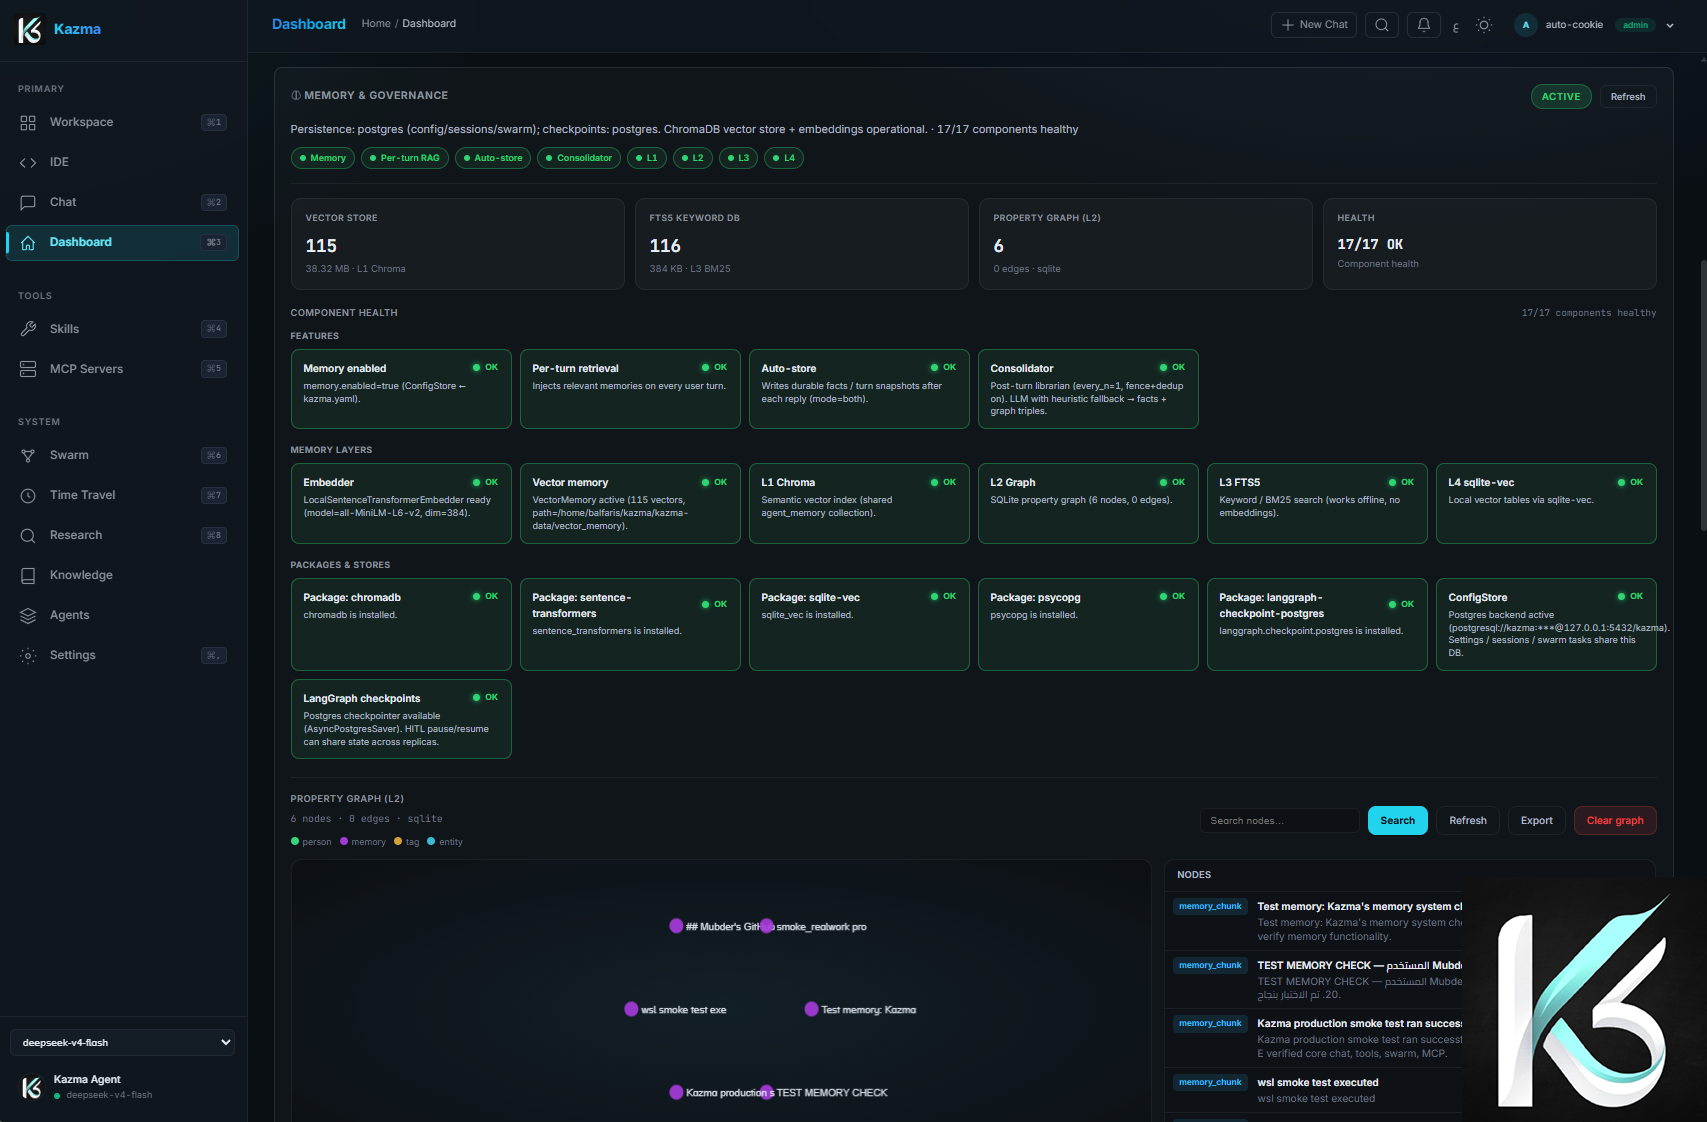Go to IDE in the sidebar
The height and width of the screenshot is (1122, 1707).
pyautogui.click(x=122, y=162)
